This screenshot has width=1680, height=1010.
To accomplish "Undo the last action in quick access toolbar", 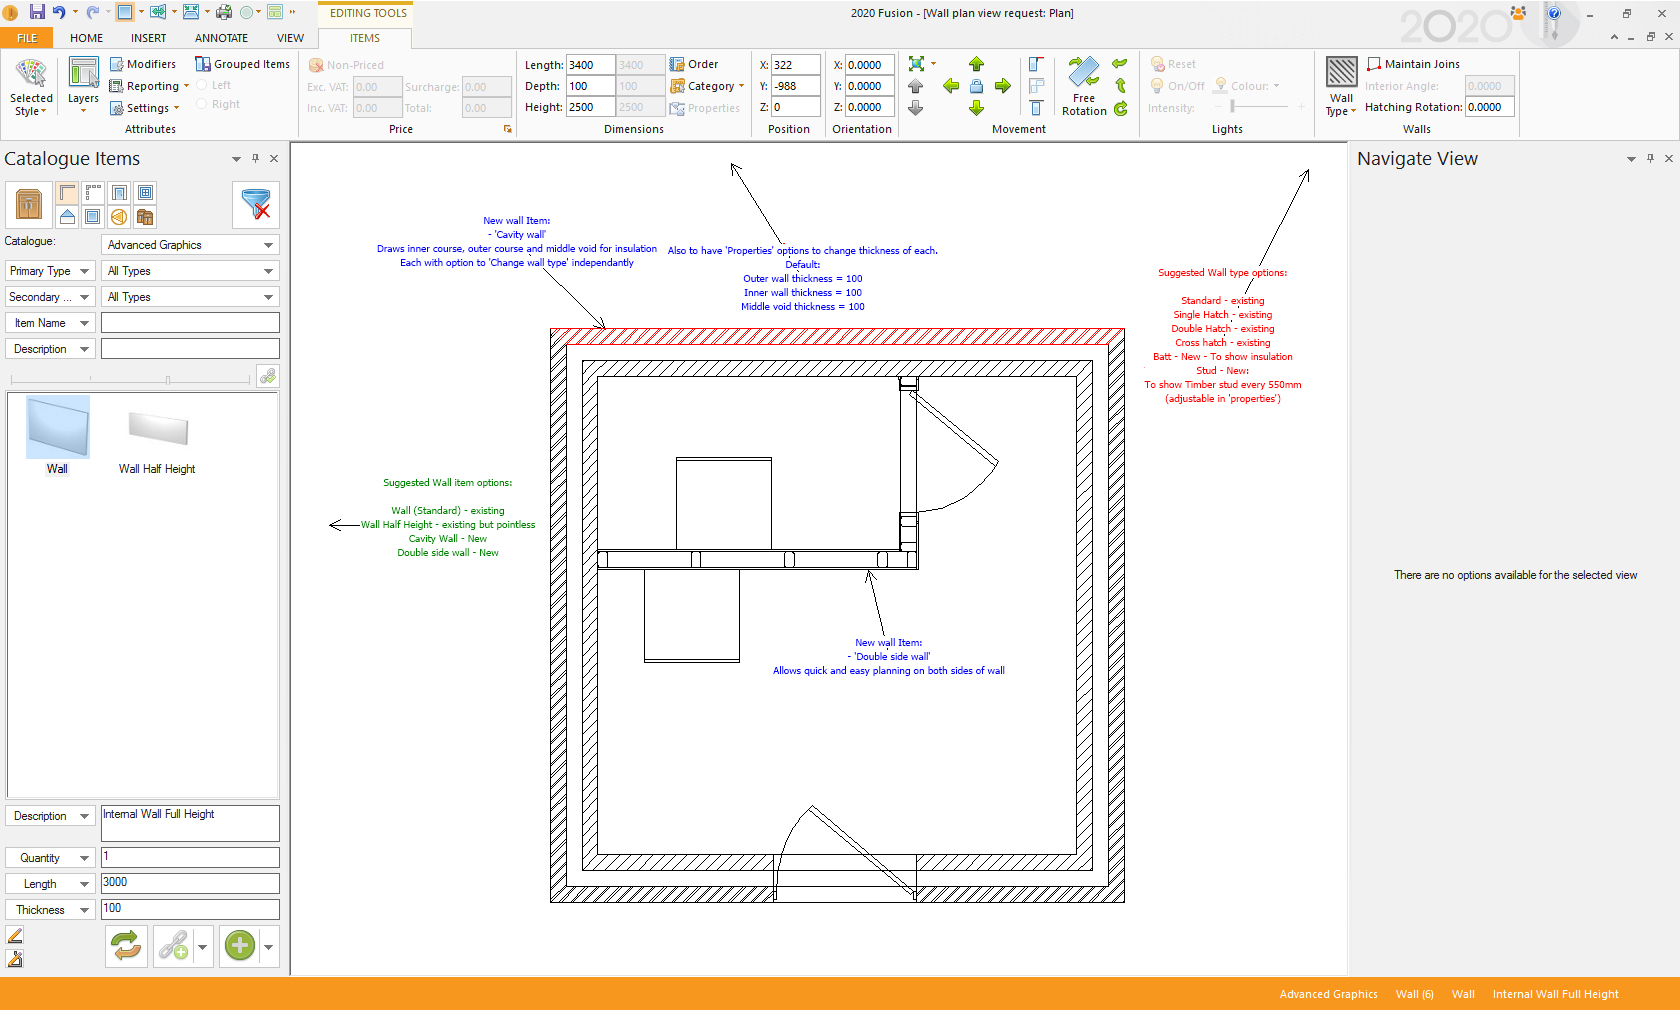I will tap(59, 12).
